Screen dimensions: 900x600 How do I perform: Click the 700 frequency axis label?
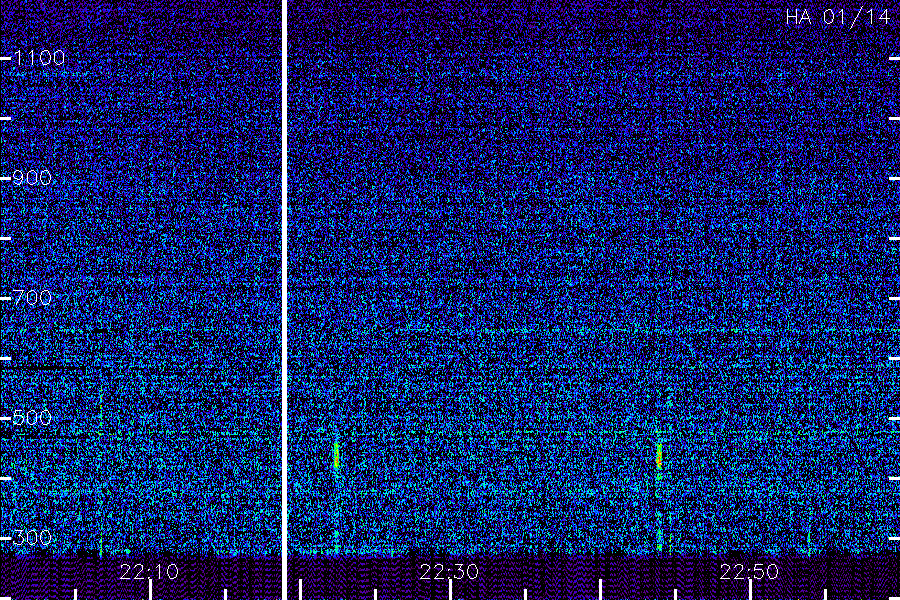32,297
